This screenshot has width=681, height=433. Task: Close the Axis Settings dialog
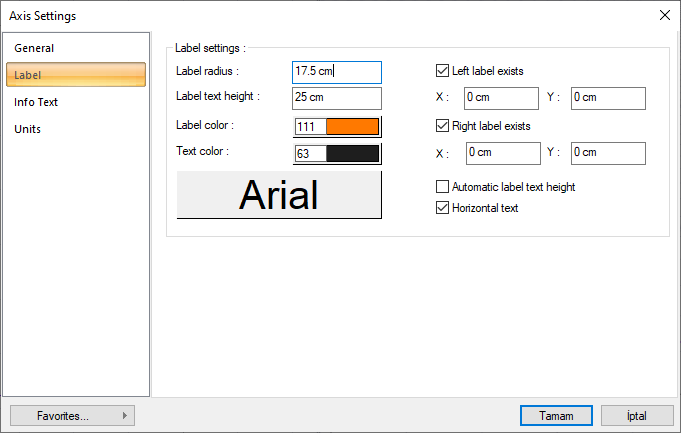(x=664, y=15)
